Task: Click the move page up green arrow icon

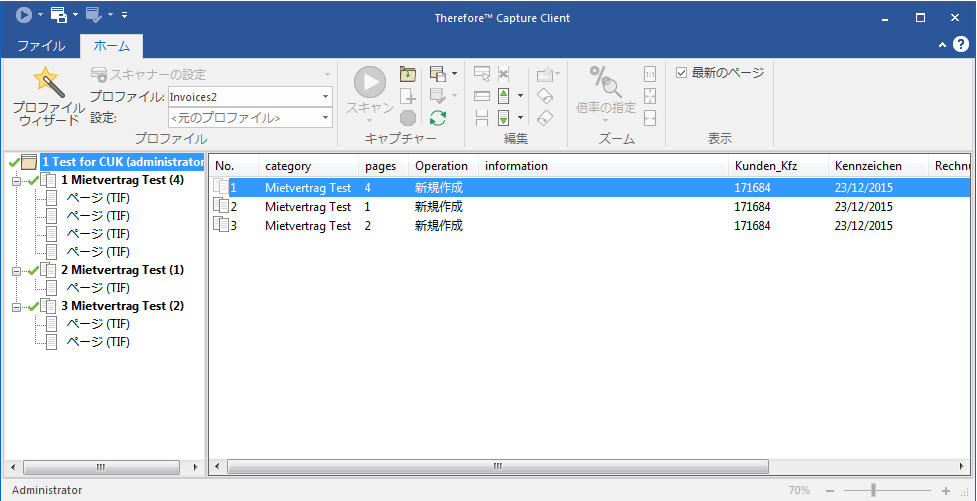Action: pyautogui.click(x=503, y=96)
